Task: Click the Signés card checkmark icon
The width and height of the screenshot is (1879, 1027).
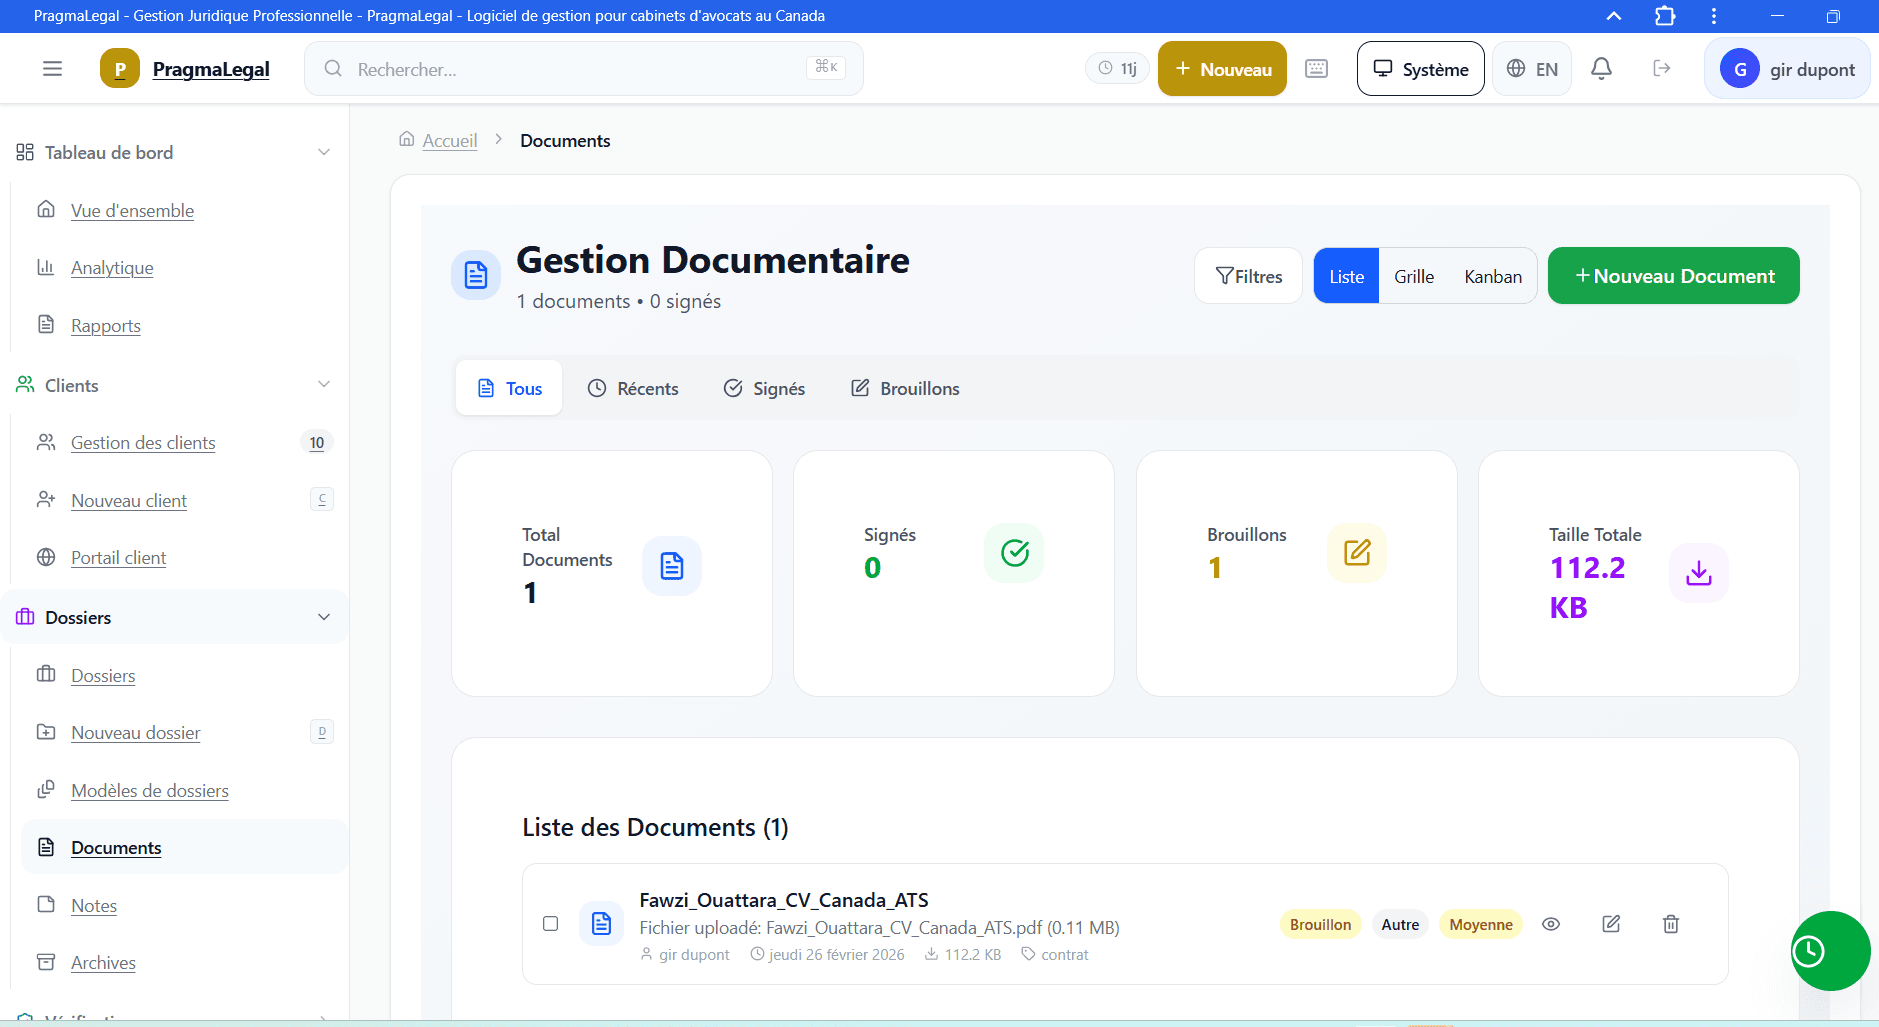Action: pyautogui.click(x=1014, y=553)
